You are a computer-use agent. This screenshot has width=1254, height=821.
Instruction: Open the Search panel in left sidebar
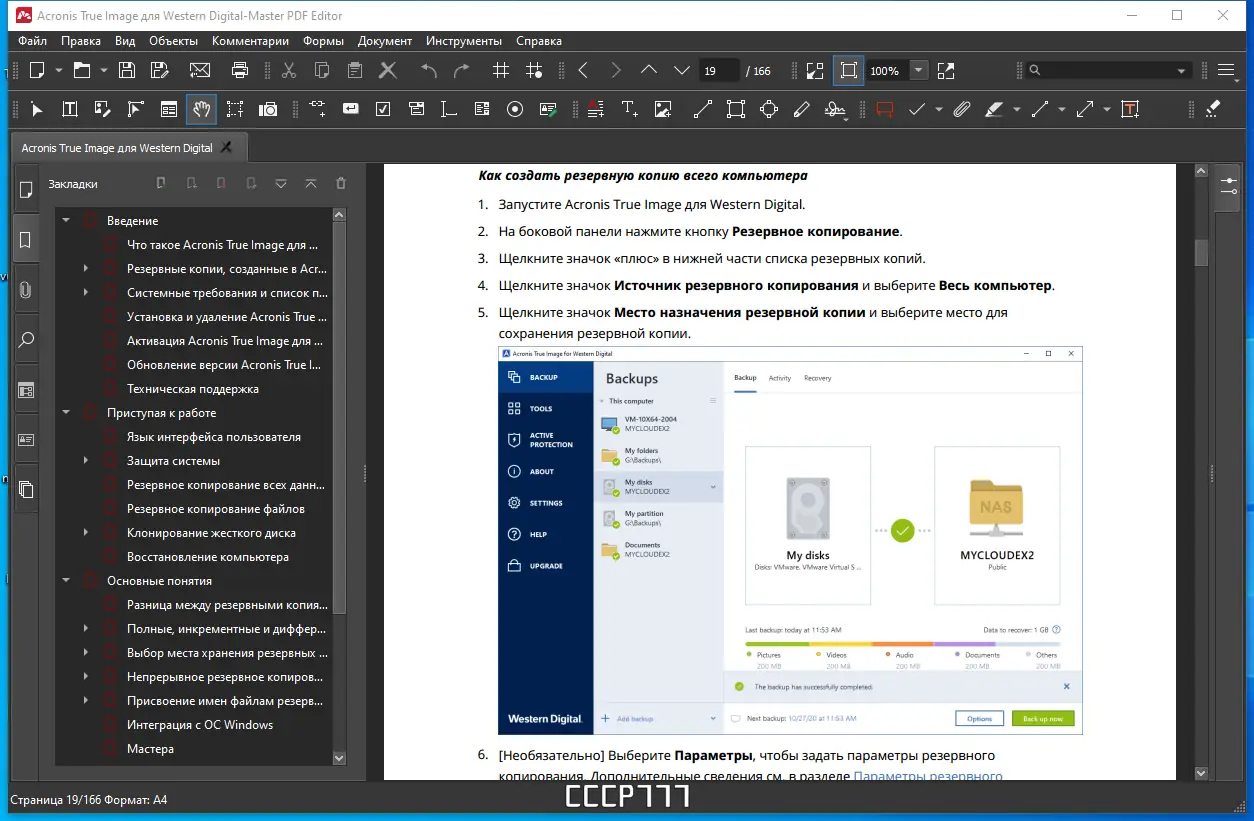pyautogui.click(x=26, y=340)
